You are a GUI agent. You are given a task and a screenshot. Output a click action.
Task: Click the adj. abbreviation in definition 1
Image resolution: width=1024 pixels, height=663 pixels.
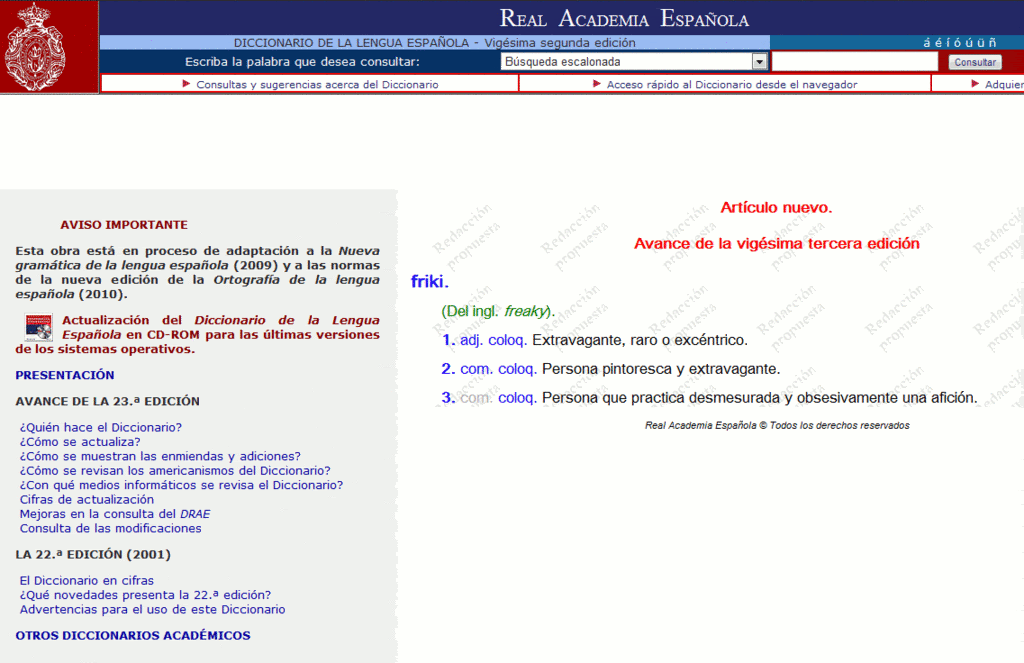point(471,340)
